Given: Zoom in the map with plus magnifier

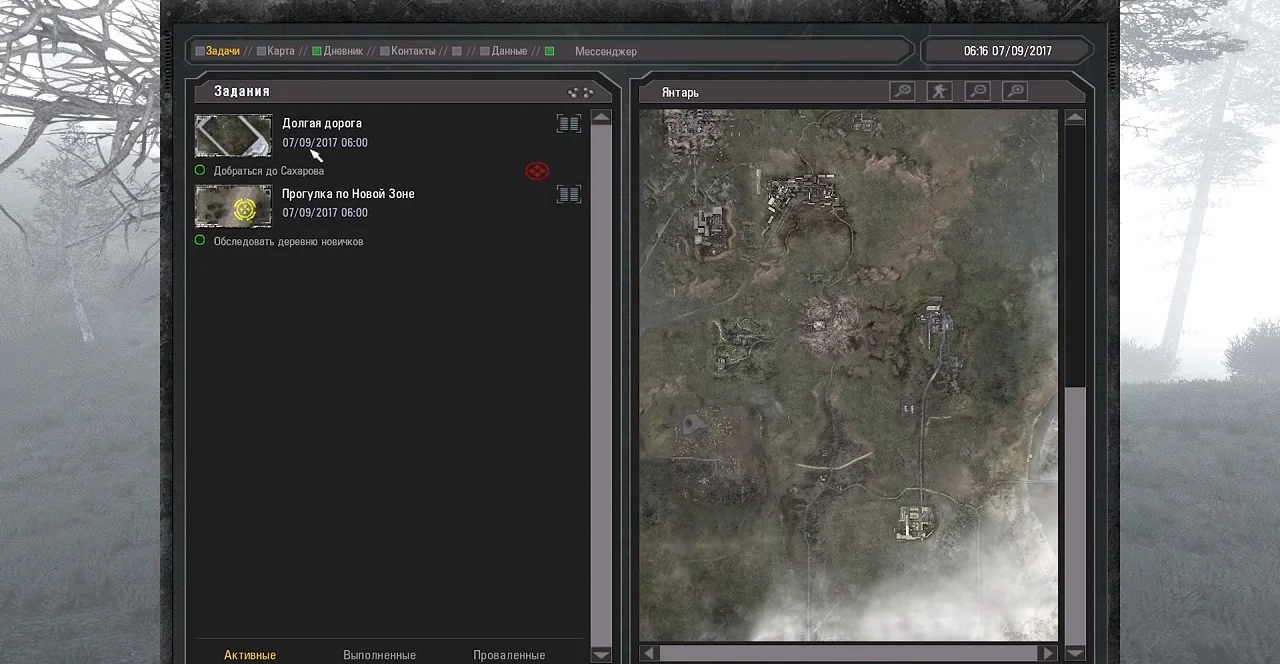Looking at the screenshot, I should [1015, 91].
